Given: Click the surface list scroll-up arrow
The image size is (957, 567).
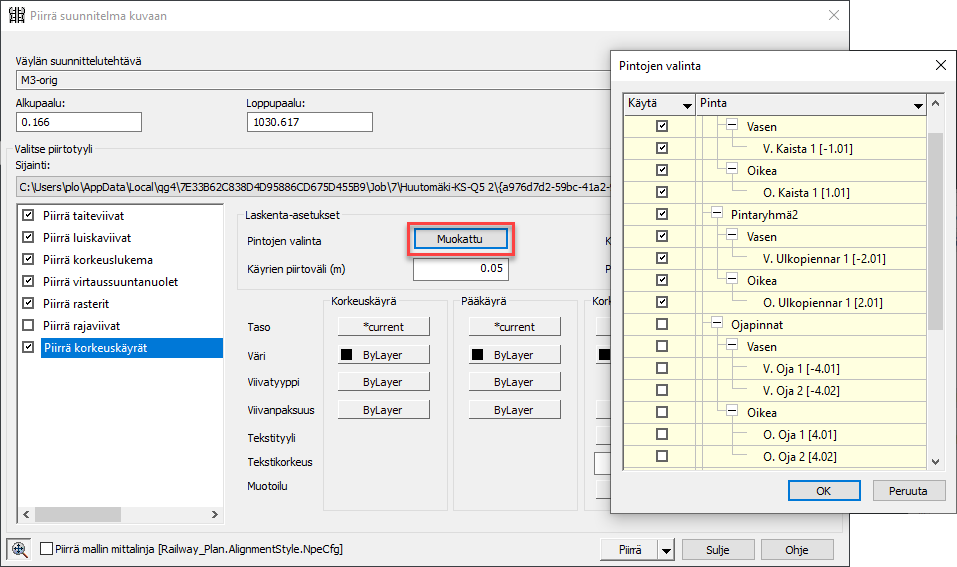Looking at the screenshot, I should pyautogui.click(x=935, y=103).
